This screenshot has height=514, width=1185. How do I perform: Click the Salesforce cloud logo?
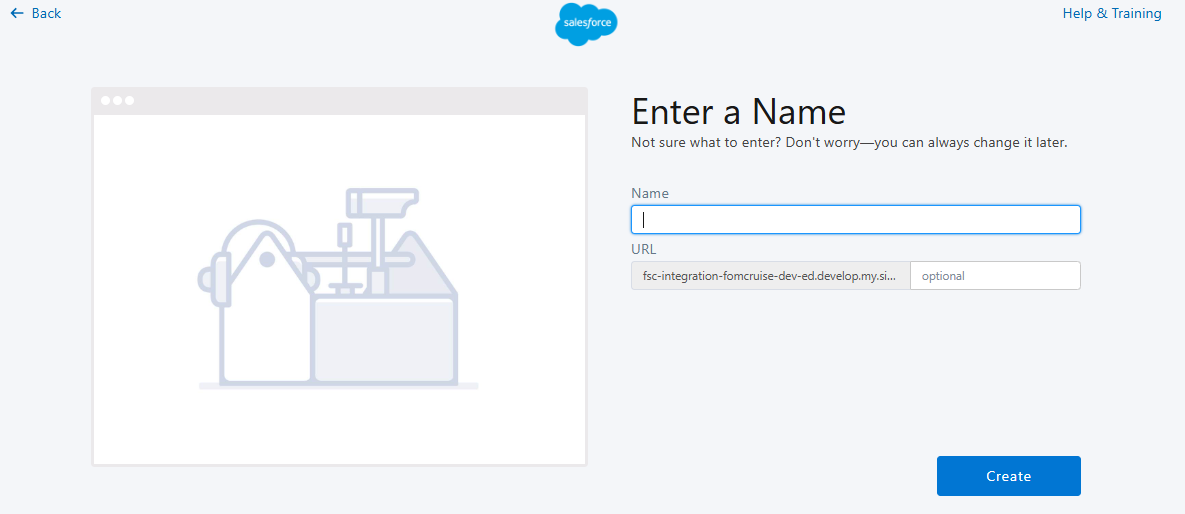coord(586,24)
